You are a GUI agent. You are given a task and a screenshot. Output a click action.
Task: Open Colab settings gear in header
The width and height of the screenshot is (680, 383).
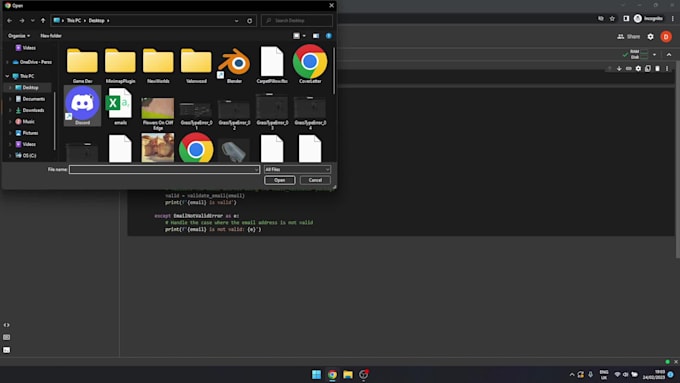pyautogui.click(x=651, y=36)
